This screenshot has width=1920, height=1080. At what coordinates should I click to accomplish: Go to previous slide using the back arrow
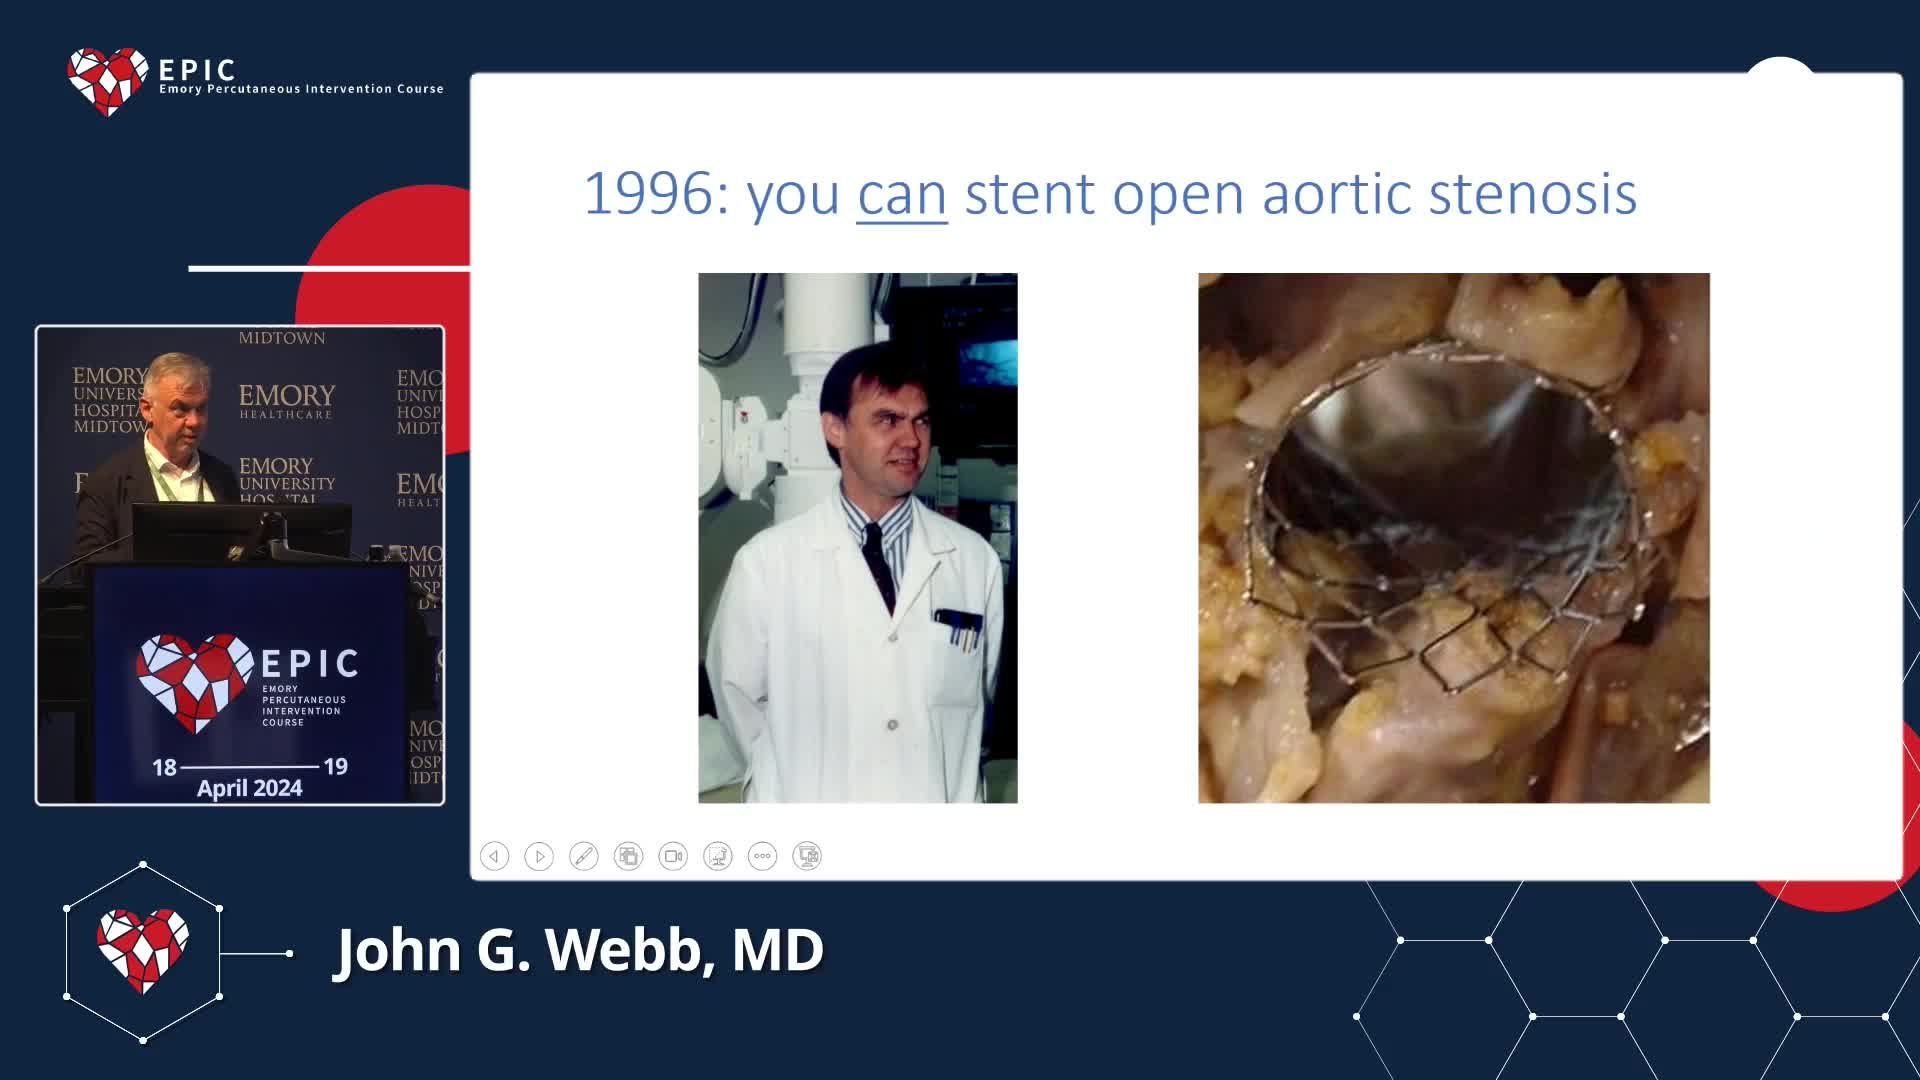[494, 856]
